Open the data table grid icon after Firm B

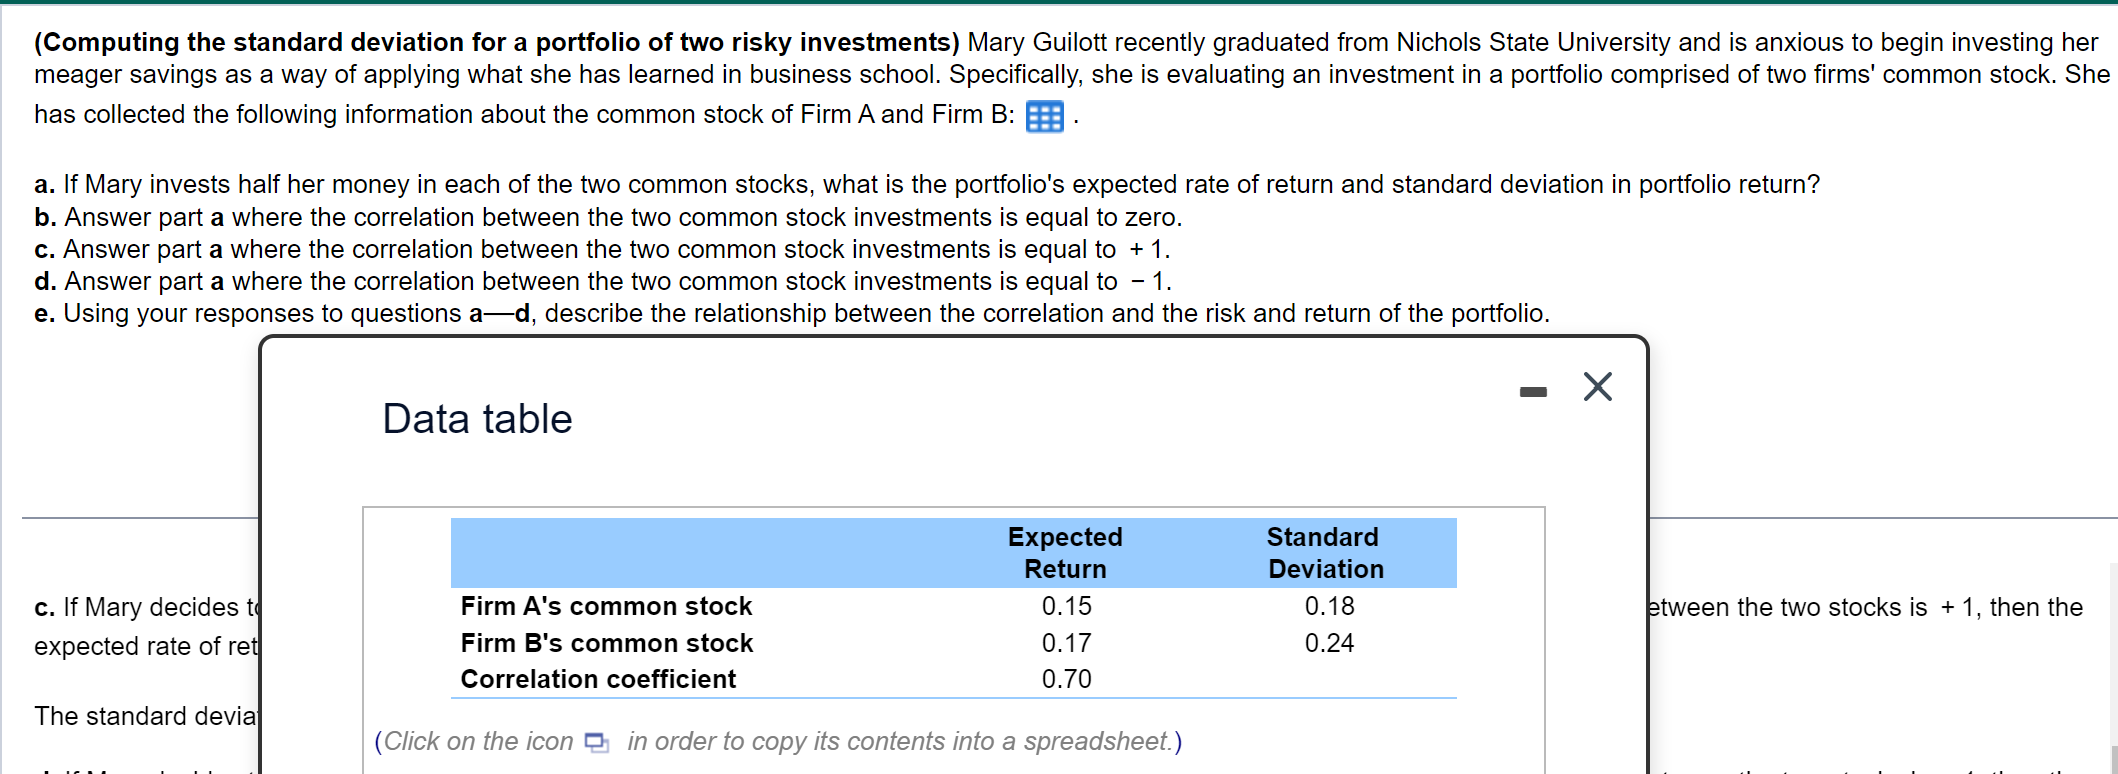[1043, 117]
